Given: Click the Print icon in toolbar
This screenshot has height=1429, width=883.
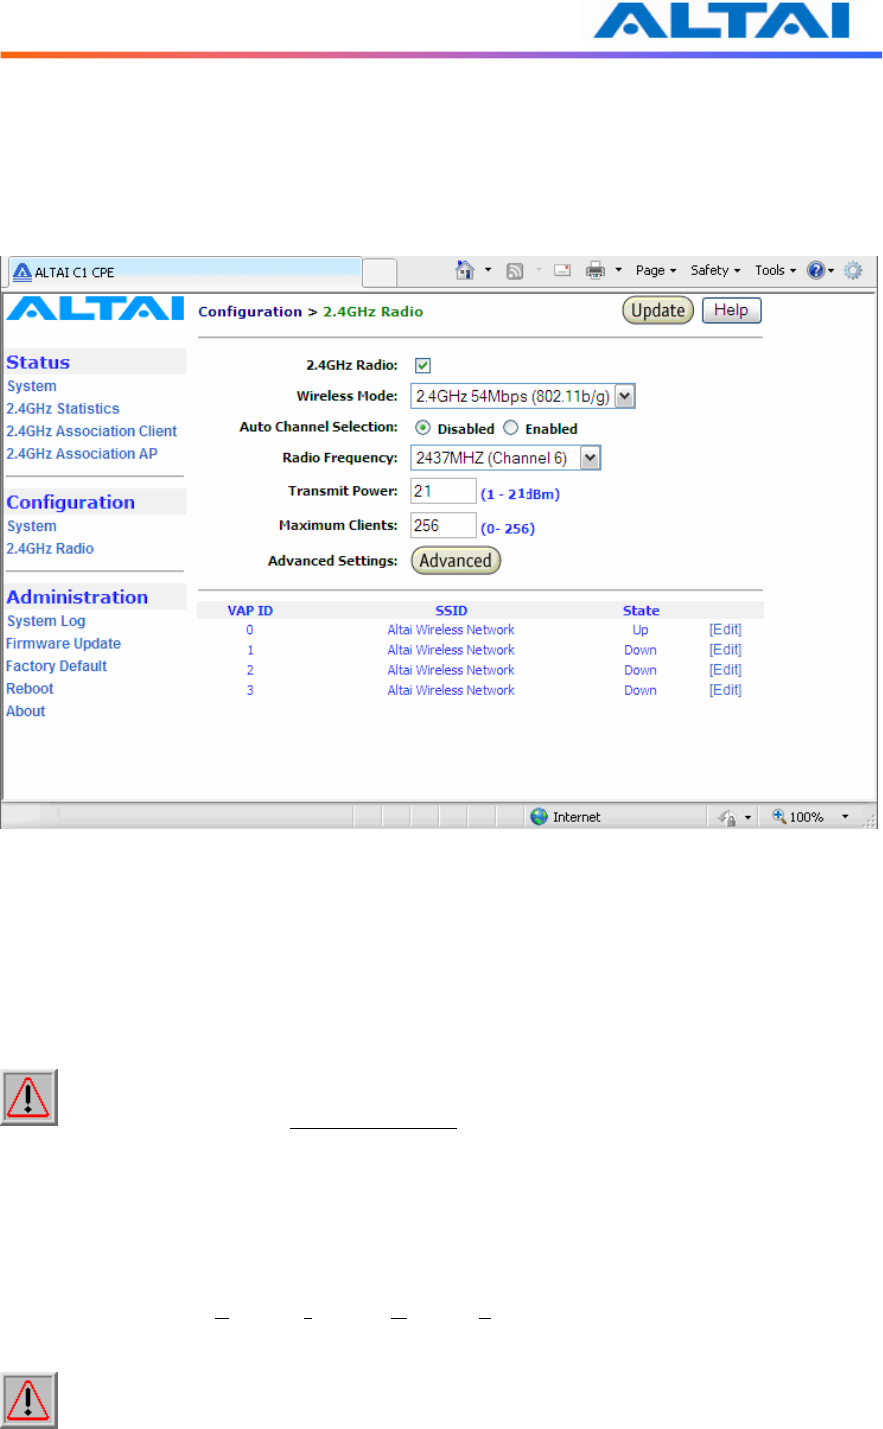Looking at the screenshot, I should click(595, 270).
